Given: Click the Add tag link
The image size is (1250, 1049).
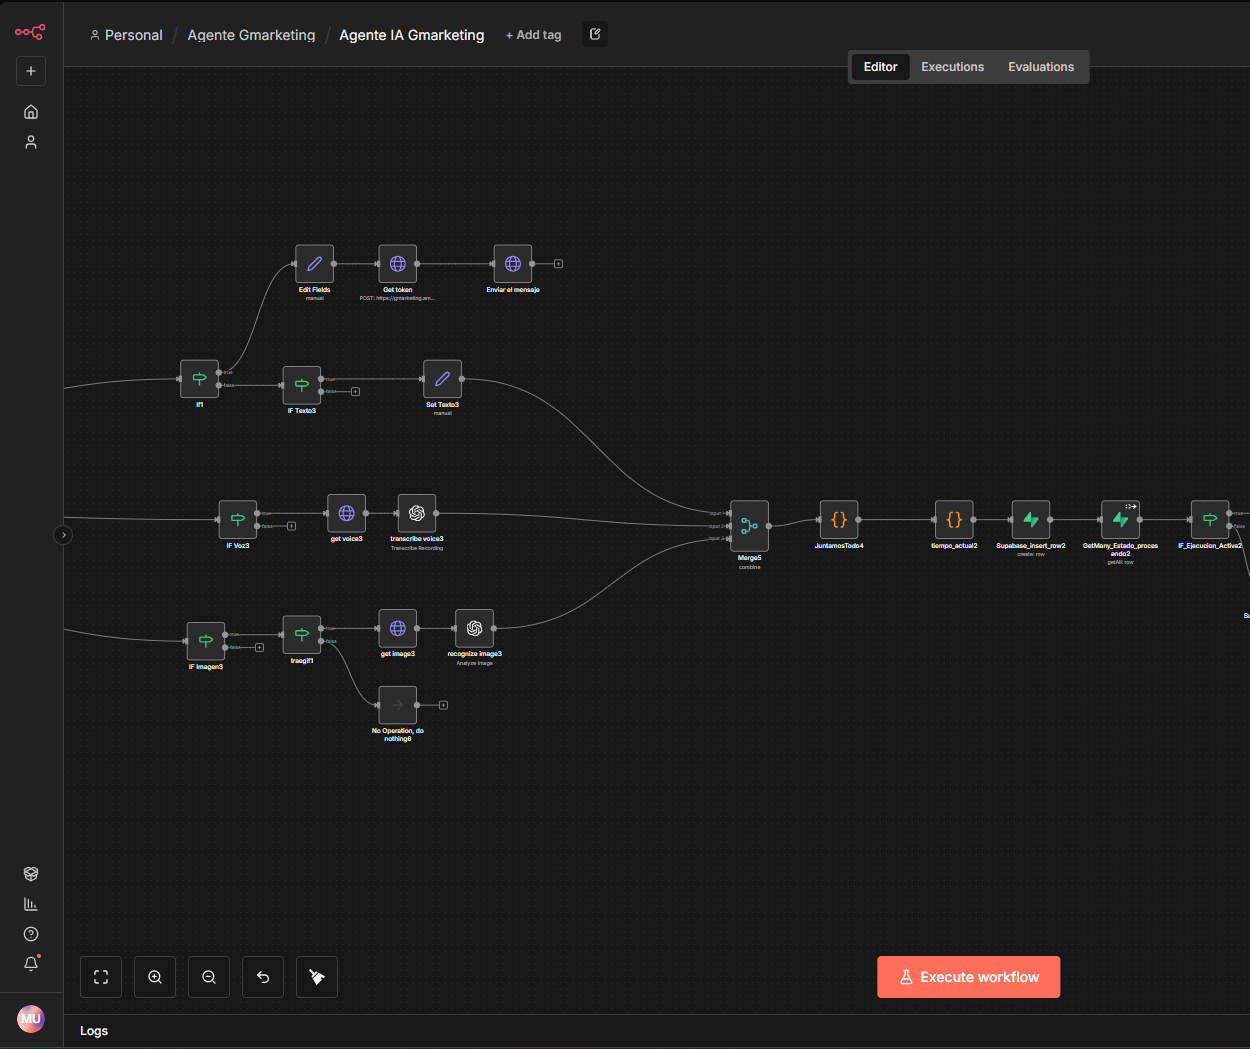Looking at the screenshot, I should [534, 35].
